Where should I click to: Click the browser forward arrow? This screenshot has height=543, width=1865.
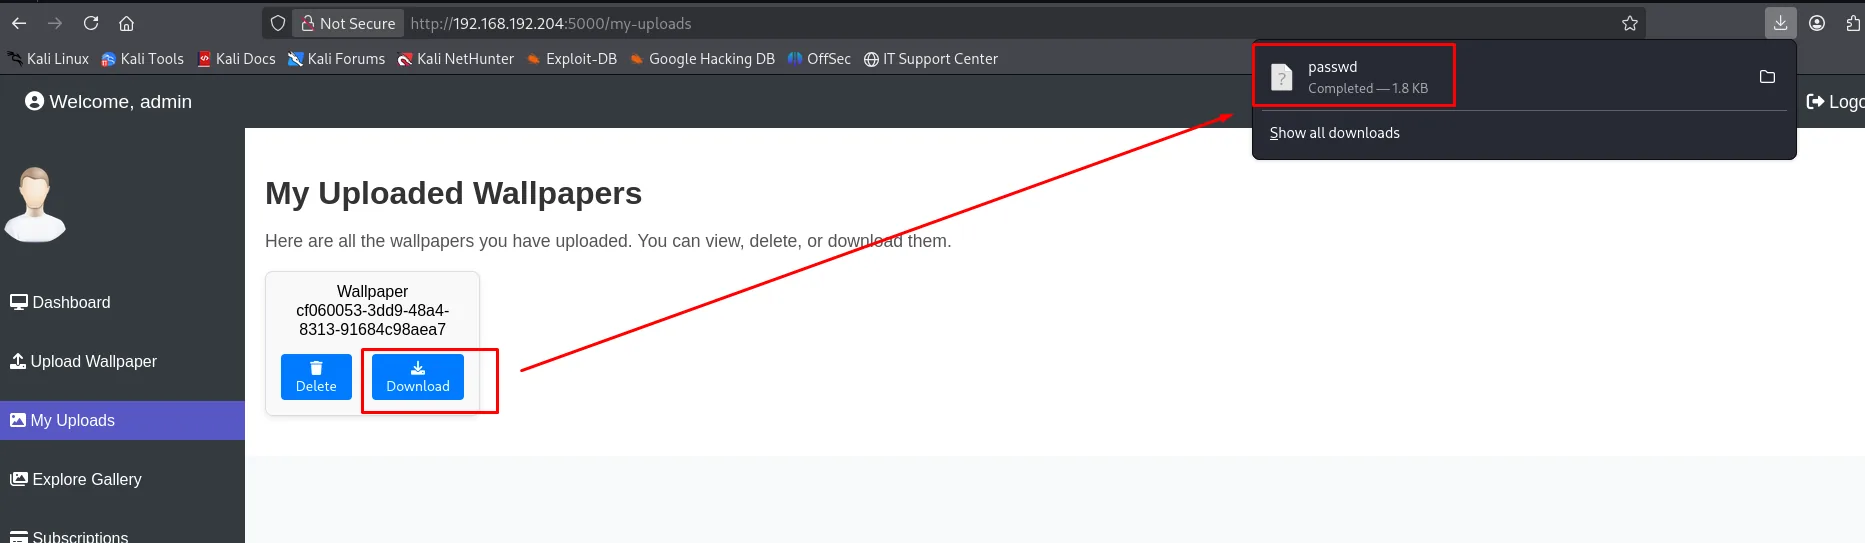(x=55, y=23)
